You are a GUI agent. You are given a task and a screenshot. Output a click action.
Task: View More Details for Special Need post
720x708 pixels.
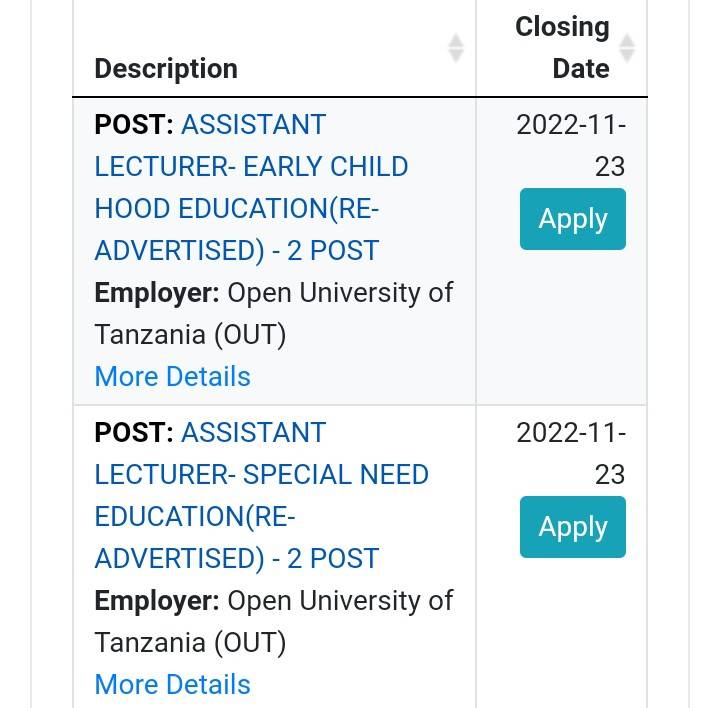click(173, 685)
